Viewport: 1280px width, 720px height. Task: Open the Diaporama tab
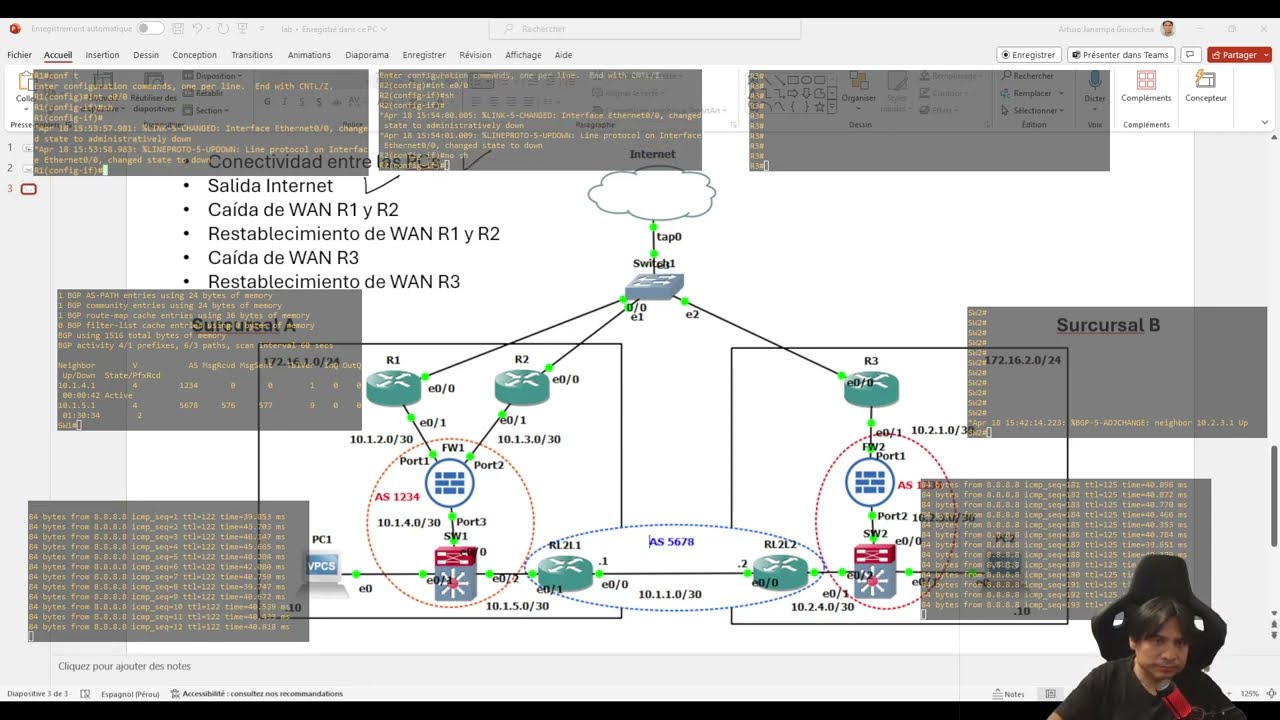tap(367, 55)
